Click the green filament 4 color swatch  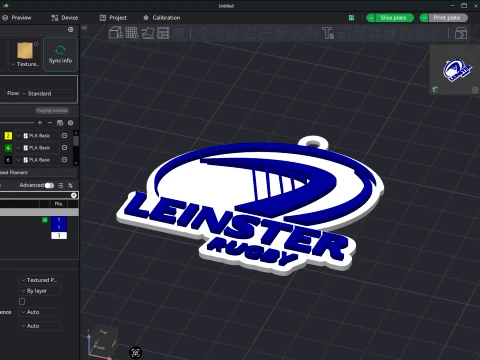click(8, 148)
